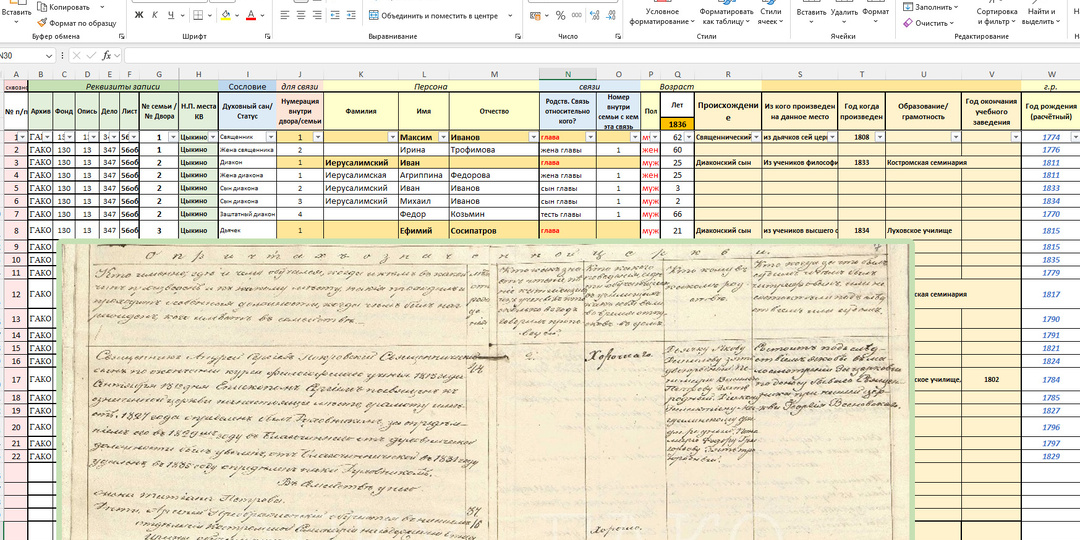
Task: Select cell with name Ефимий
Action: 424,231
